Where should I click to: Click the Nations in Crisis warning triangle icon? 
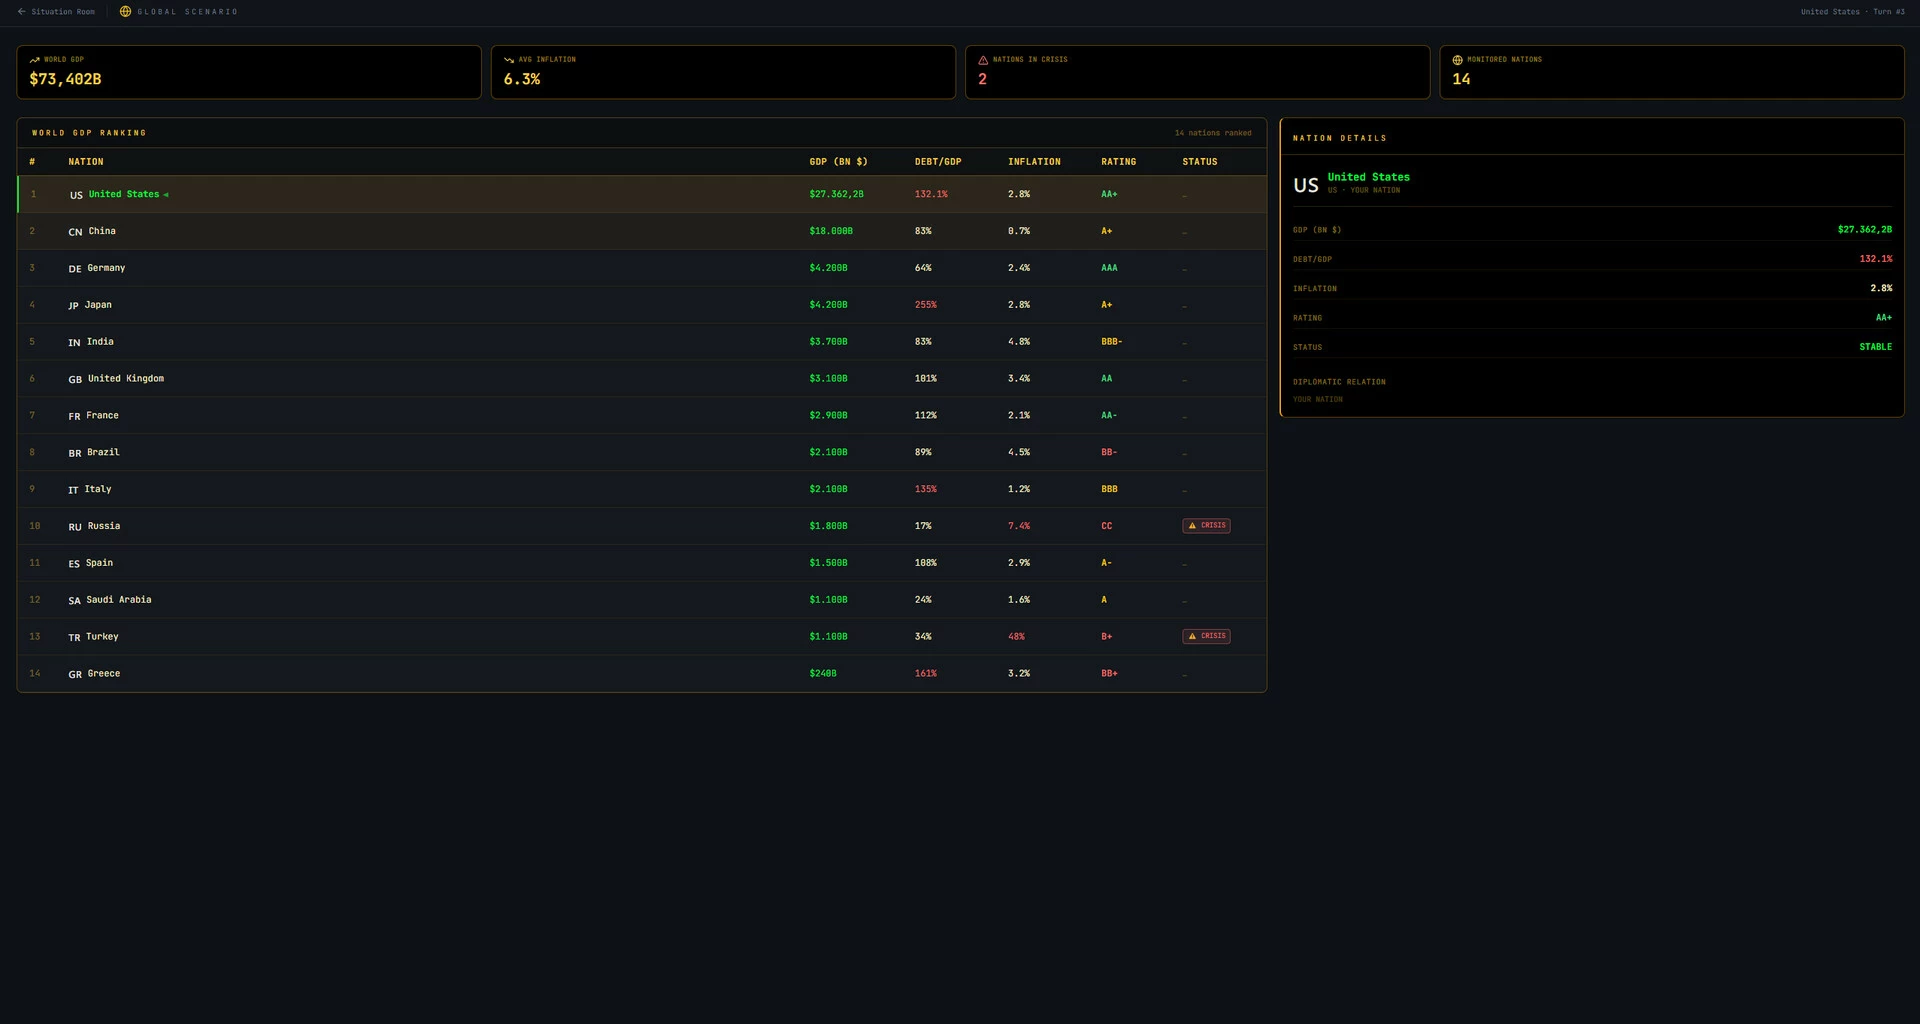(x=983, y=60)
